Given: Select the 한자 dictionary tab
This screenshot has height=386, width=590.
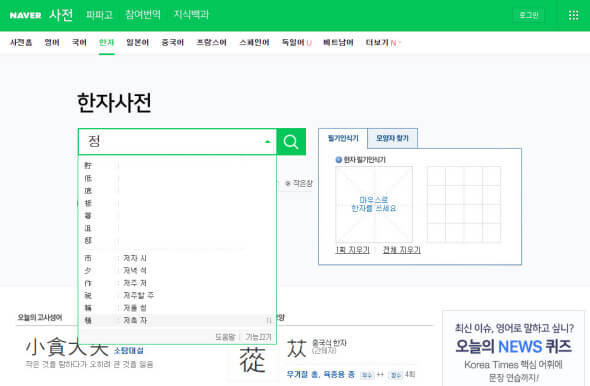Looking at the screenshot, I should tap(106, 43).
